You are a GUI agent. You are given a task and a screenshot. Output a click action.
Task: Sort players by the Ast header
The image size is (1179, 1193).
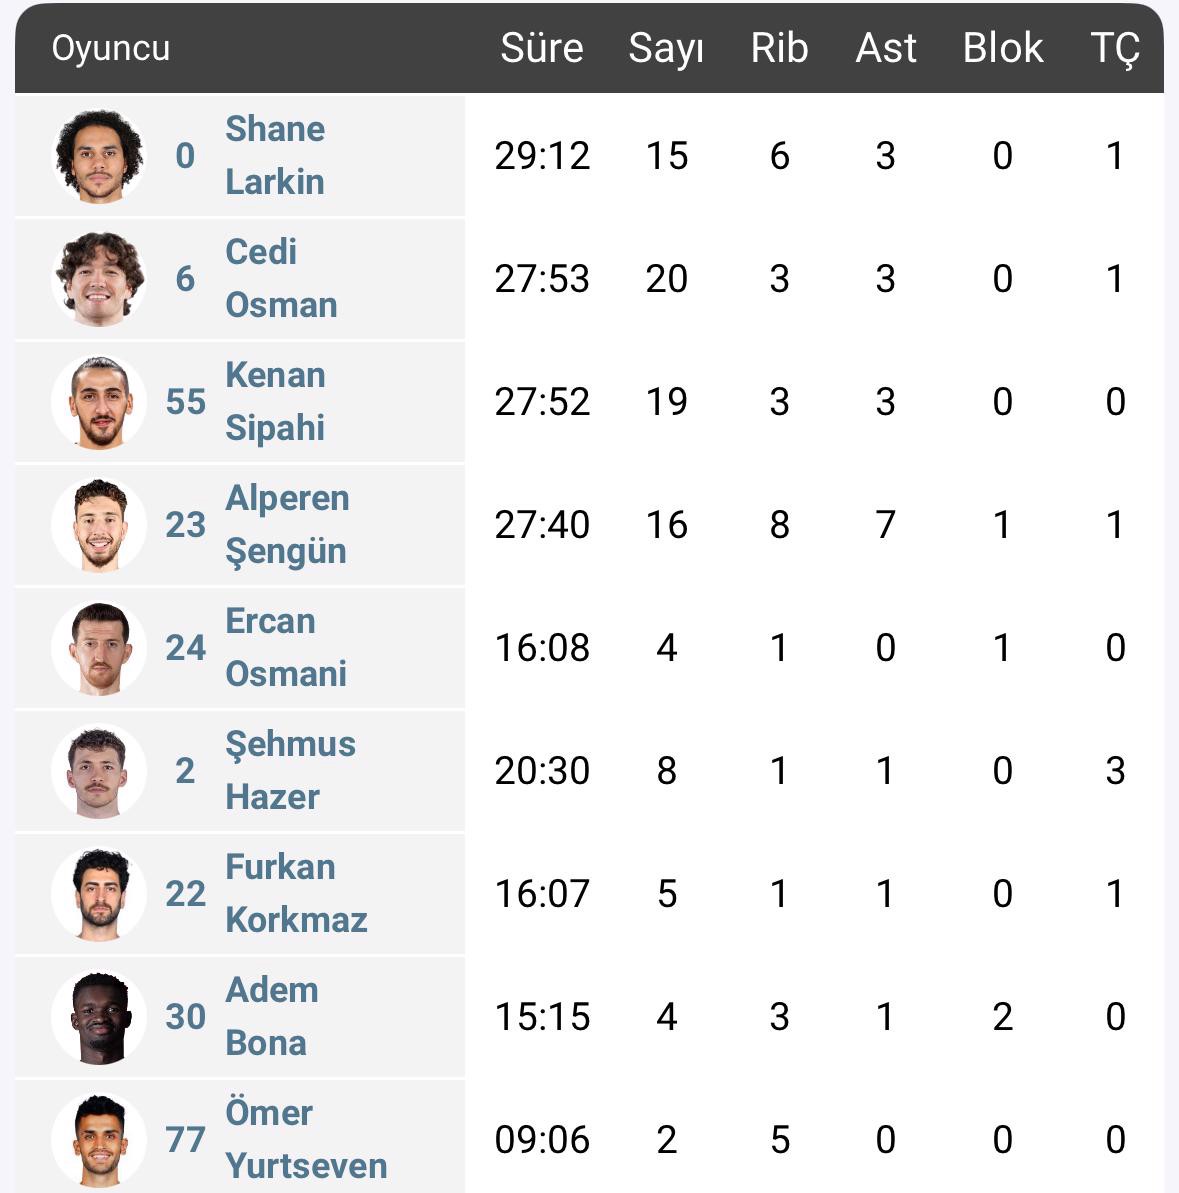click(x=885, y=48)
